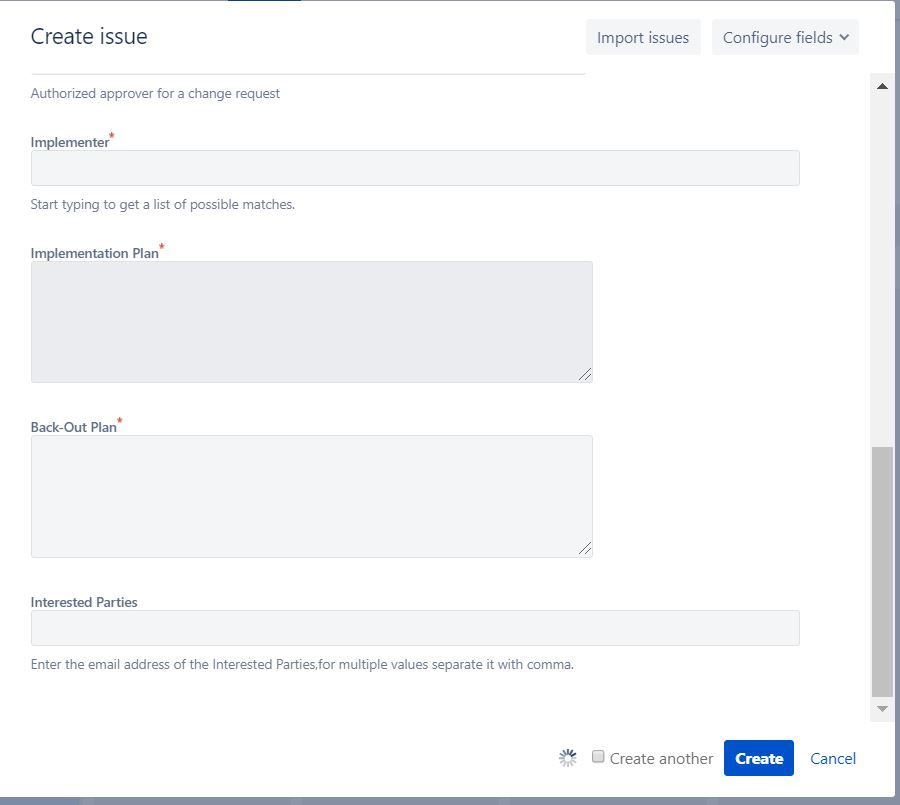This screenshot has width=900, height=805.
Task: Click the Implementation Plan label
Action: click(95, 253)
